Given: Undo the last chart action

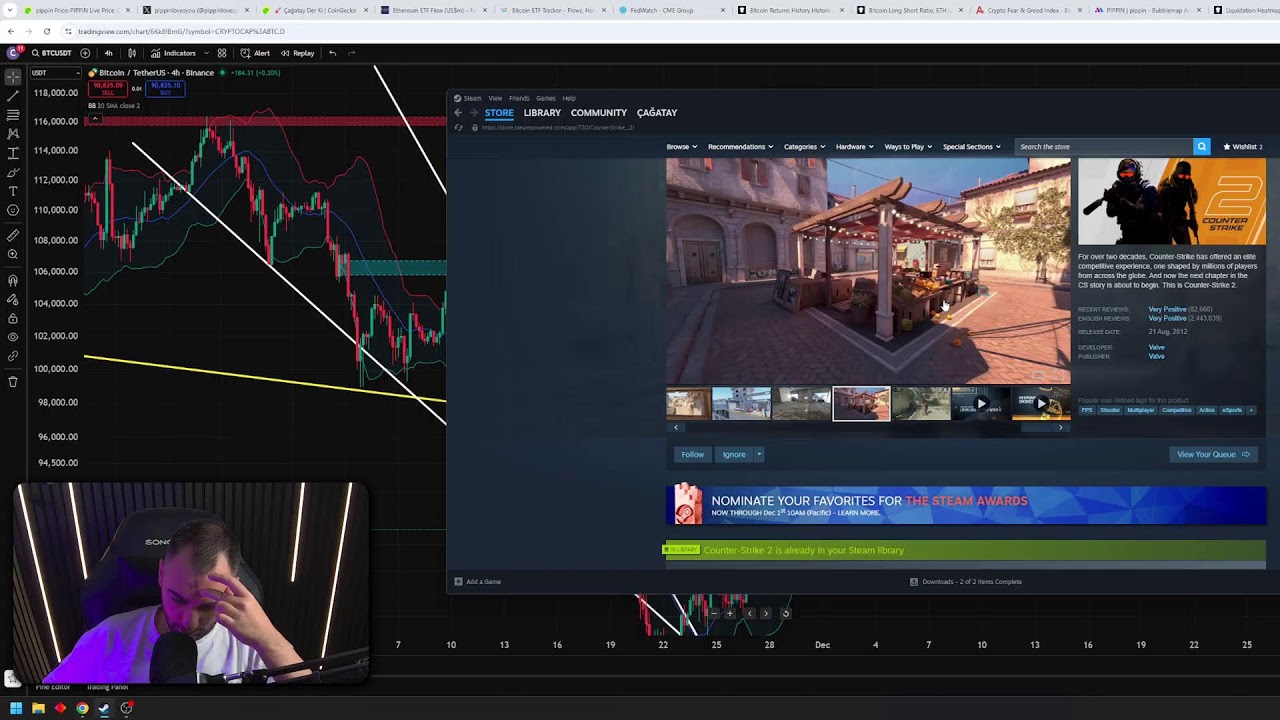Looking at the screenshot, I should [333, 53].
